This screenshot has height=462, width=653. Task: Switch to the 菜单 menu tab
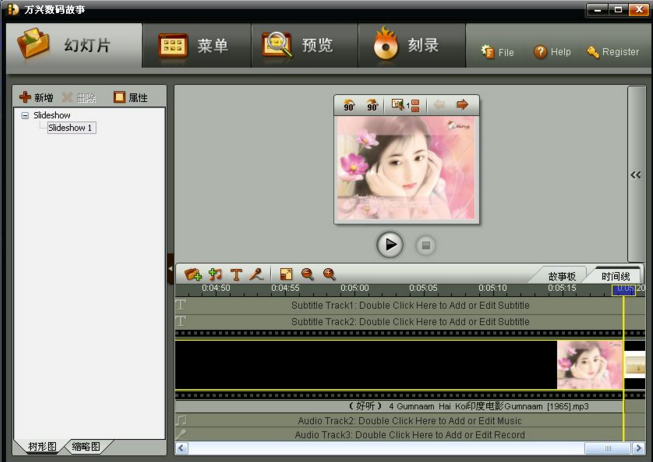click(197, 45)
